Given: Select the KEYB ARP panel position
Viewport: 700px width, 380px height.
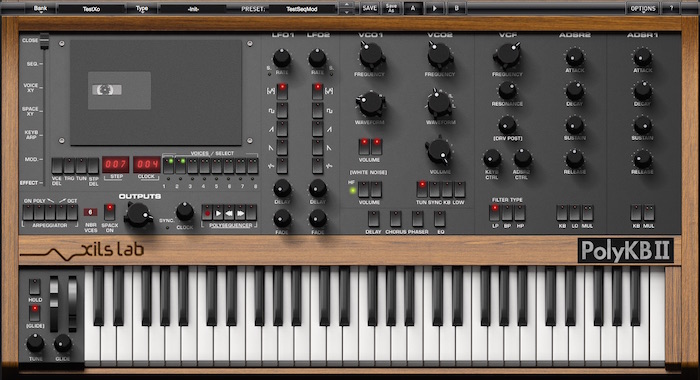Looking at the screenshot, I should point(32,135).
